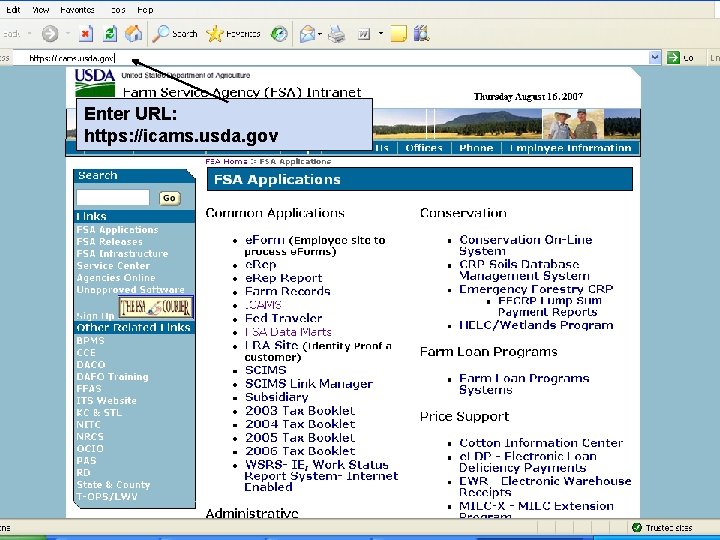Open the eForm employee site link
This screenshot has width=720, height=540.
point(264,240)
